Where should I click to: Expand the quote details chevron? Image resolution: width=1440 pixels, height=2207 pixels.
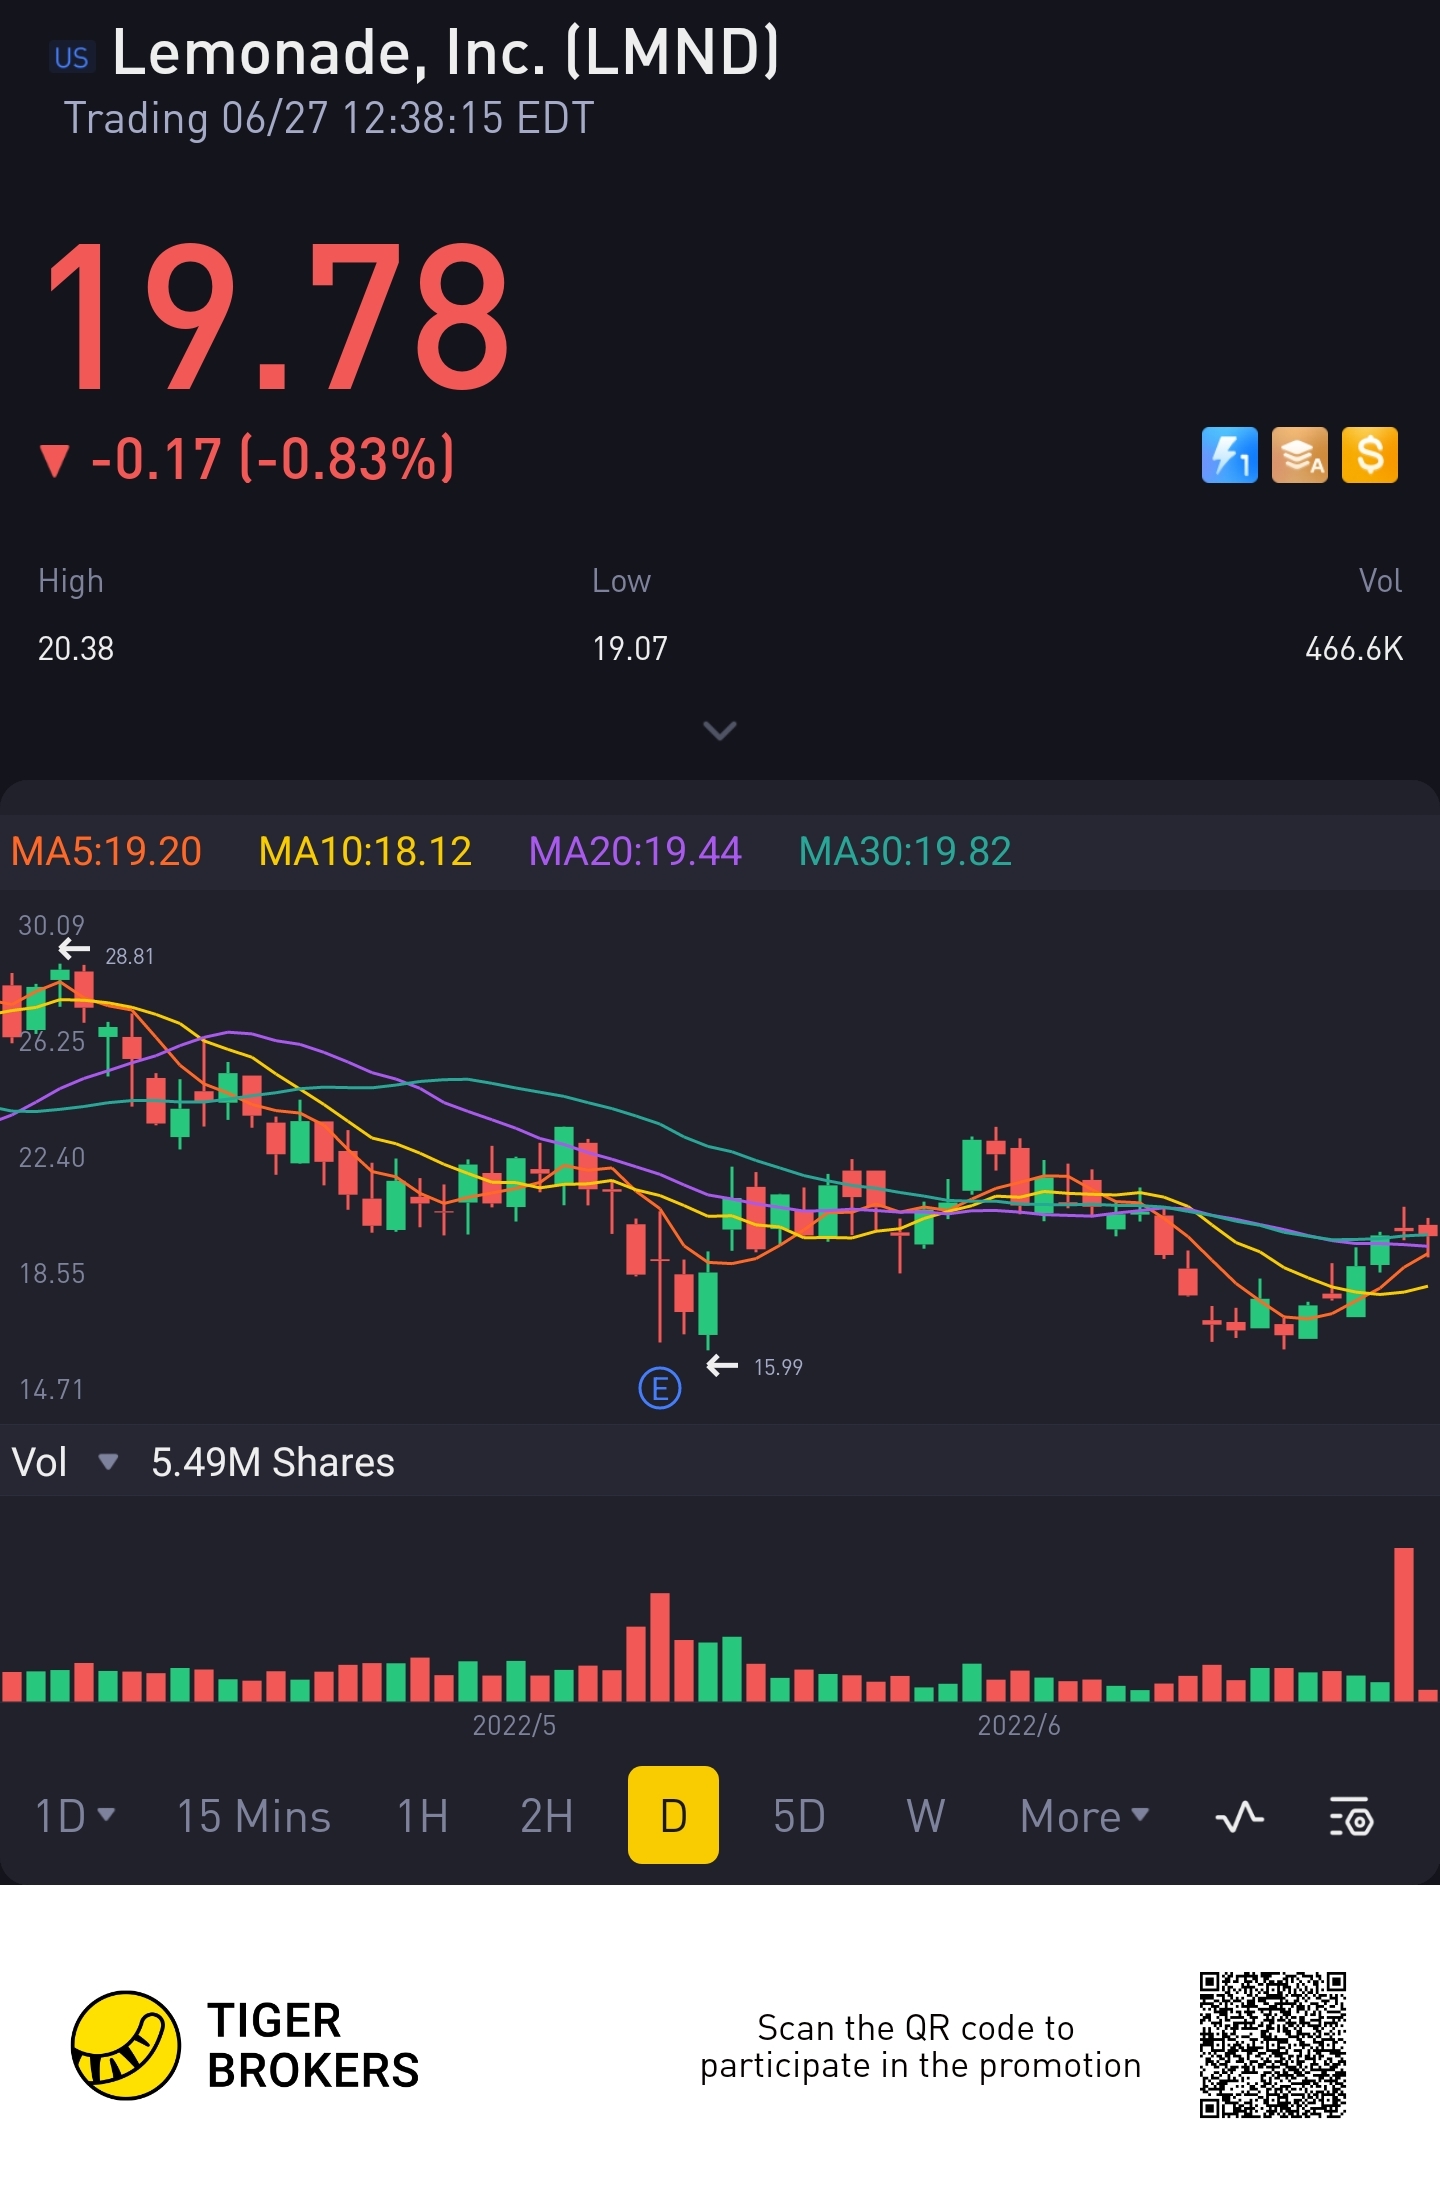720,731
